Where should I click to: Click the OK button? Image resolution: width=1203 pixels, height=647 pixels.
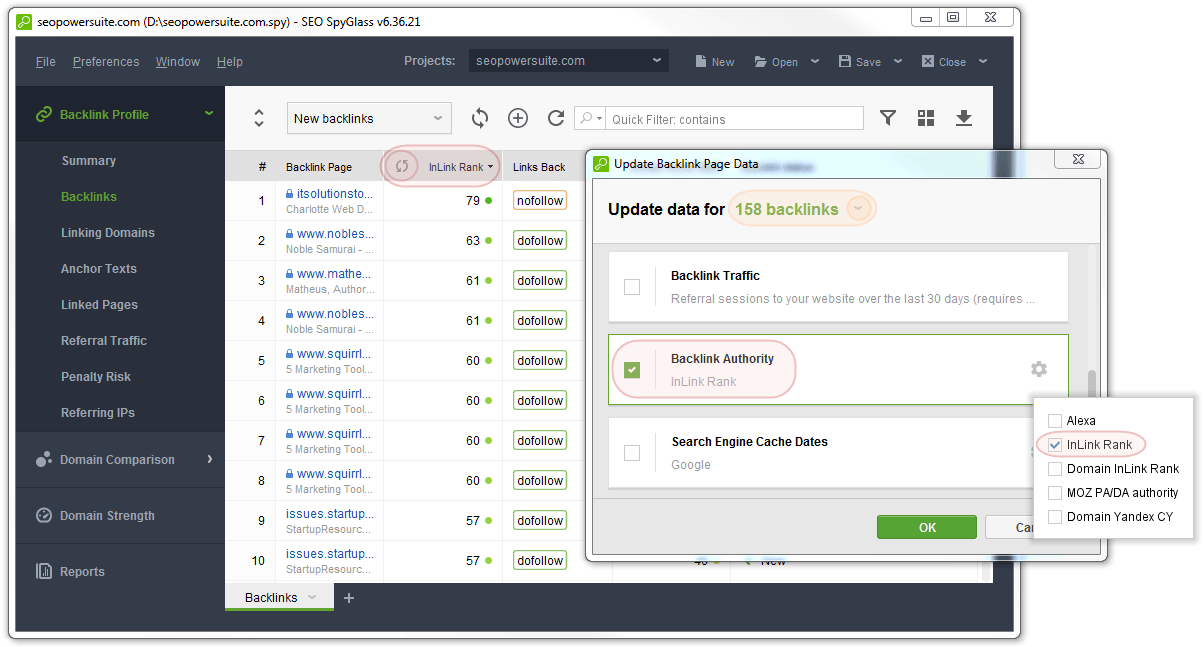(x=926, y=527)
